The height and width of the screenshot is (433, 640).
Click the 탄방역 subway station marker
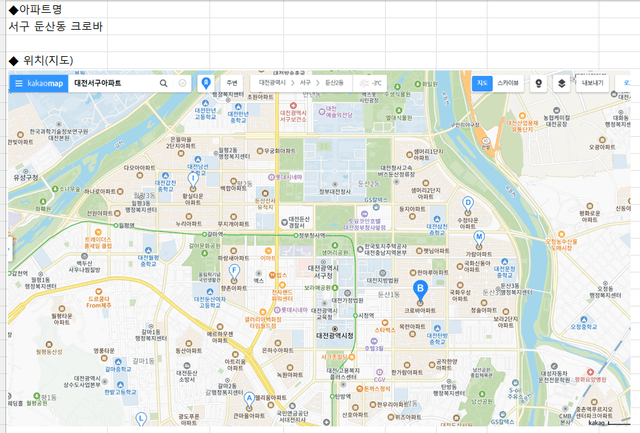pos(332,396)
